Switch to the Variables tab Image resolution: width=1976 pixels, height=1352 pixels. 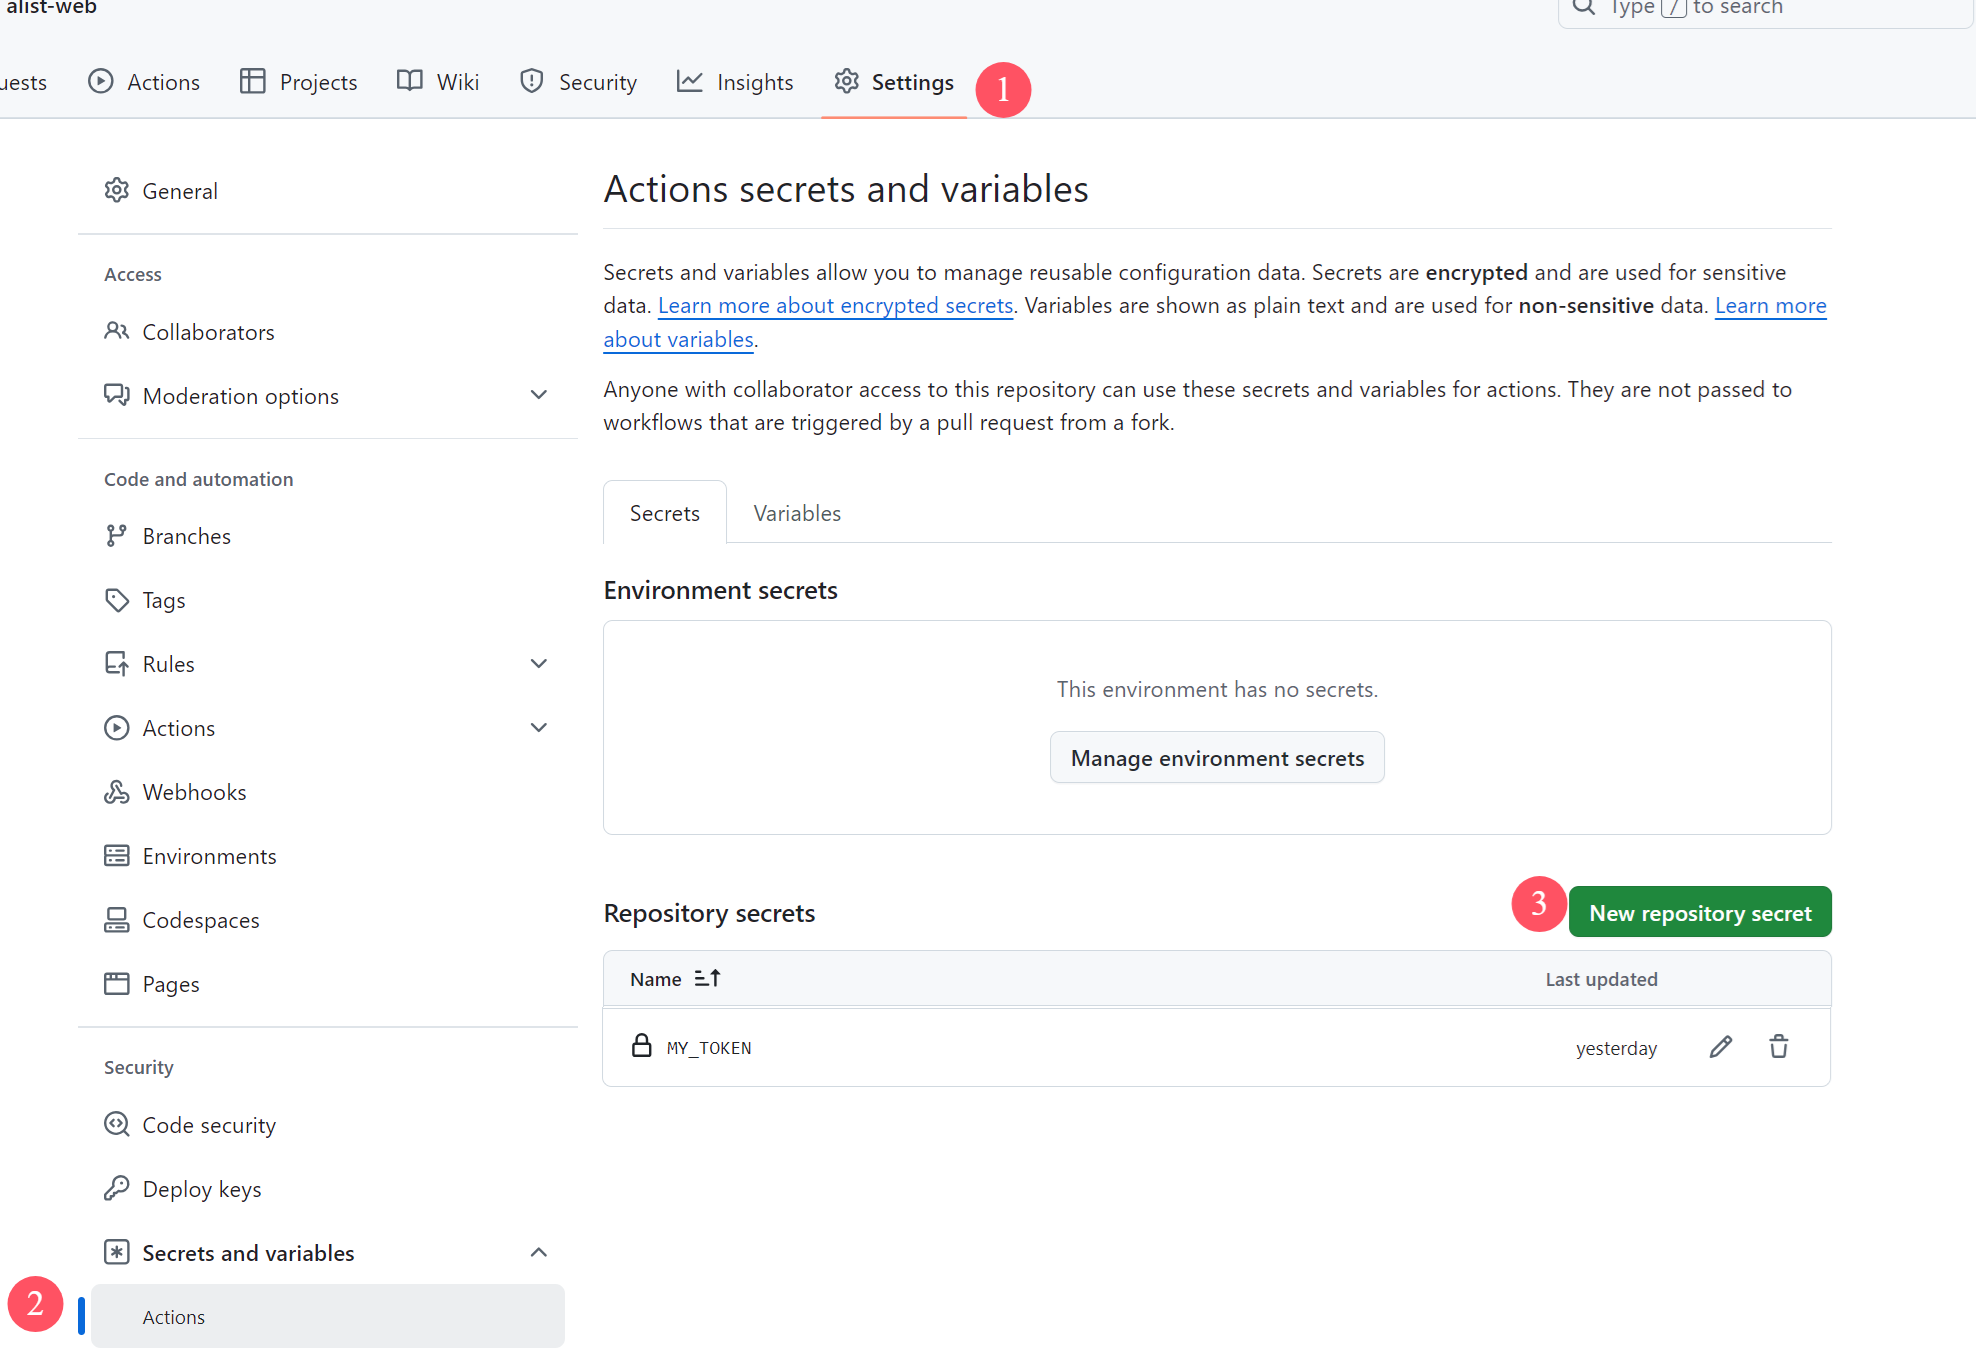pyautogui.click(x=797, y=513)
